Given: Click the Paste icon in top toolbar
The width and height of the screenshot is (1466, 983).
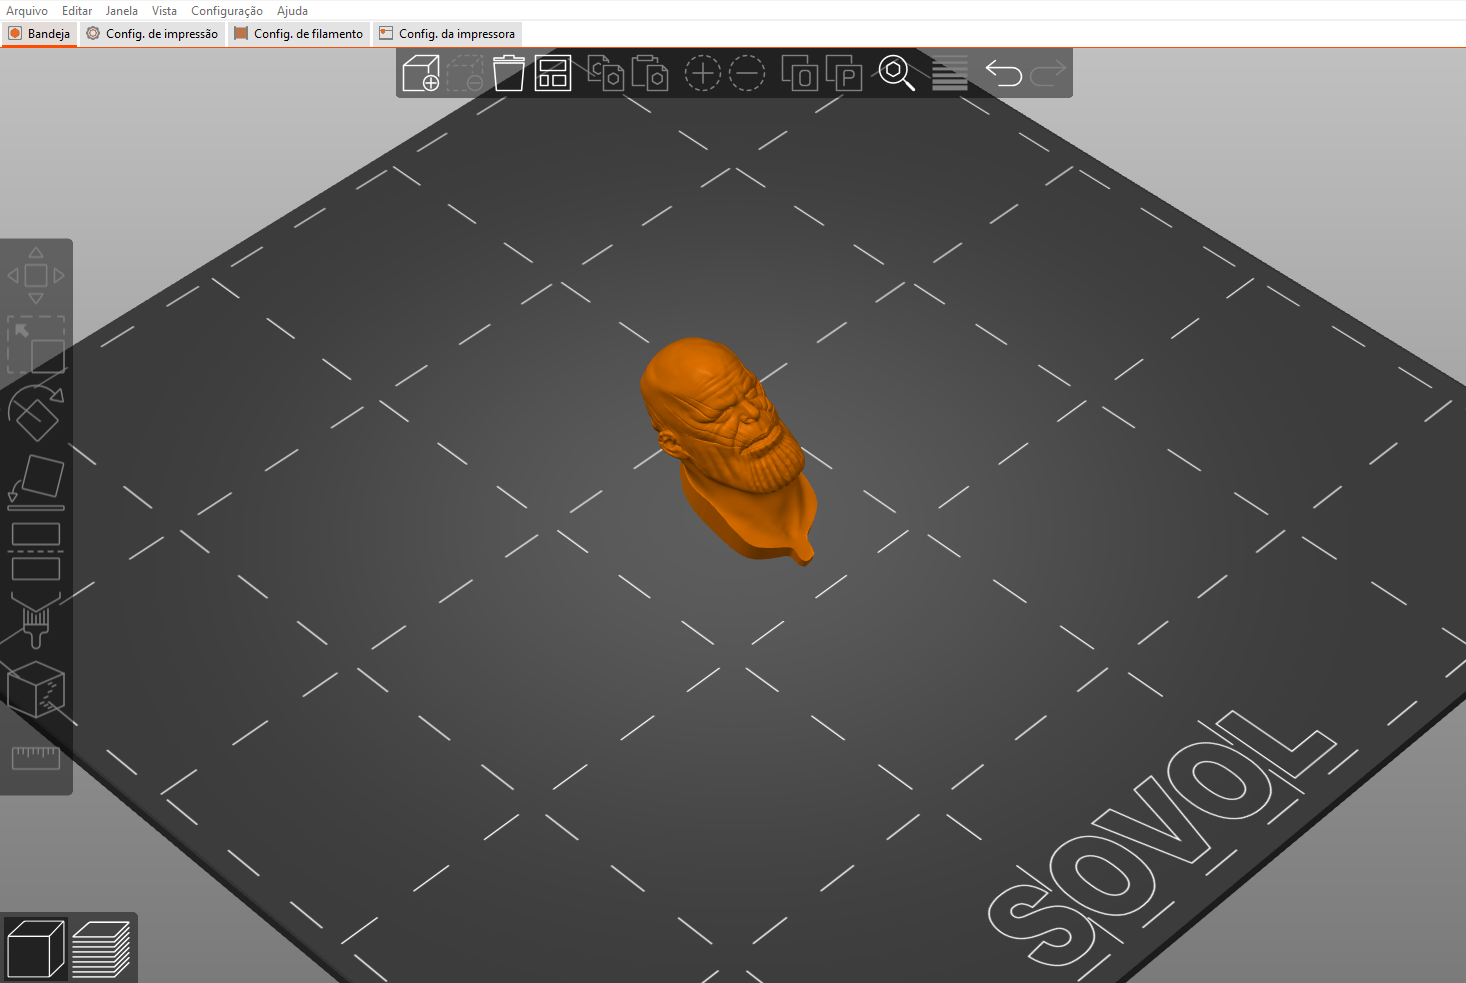Looking at the screenshot, I should point(649,73).
